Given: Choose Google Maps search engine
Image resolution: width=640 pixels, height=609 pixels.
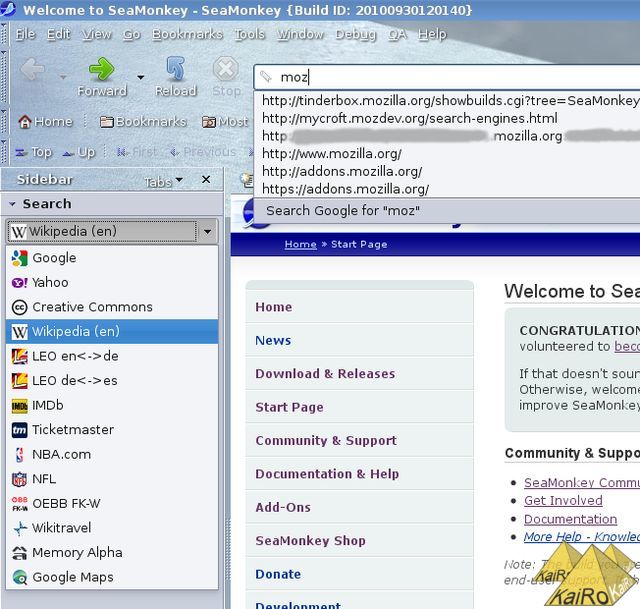Looking at the screenshot, I should click(x=112, y=577).
